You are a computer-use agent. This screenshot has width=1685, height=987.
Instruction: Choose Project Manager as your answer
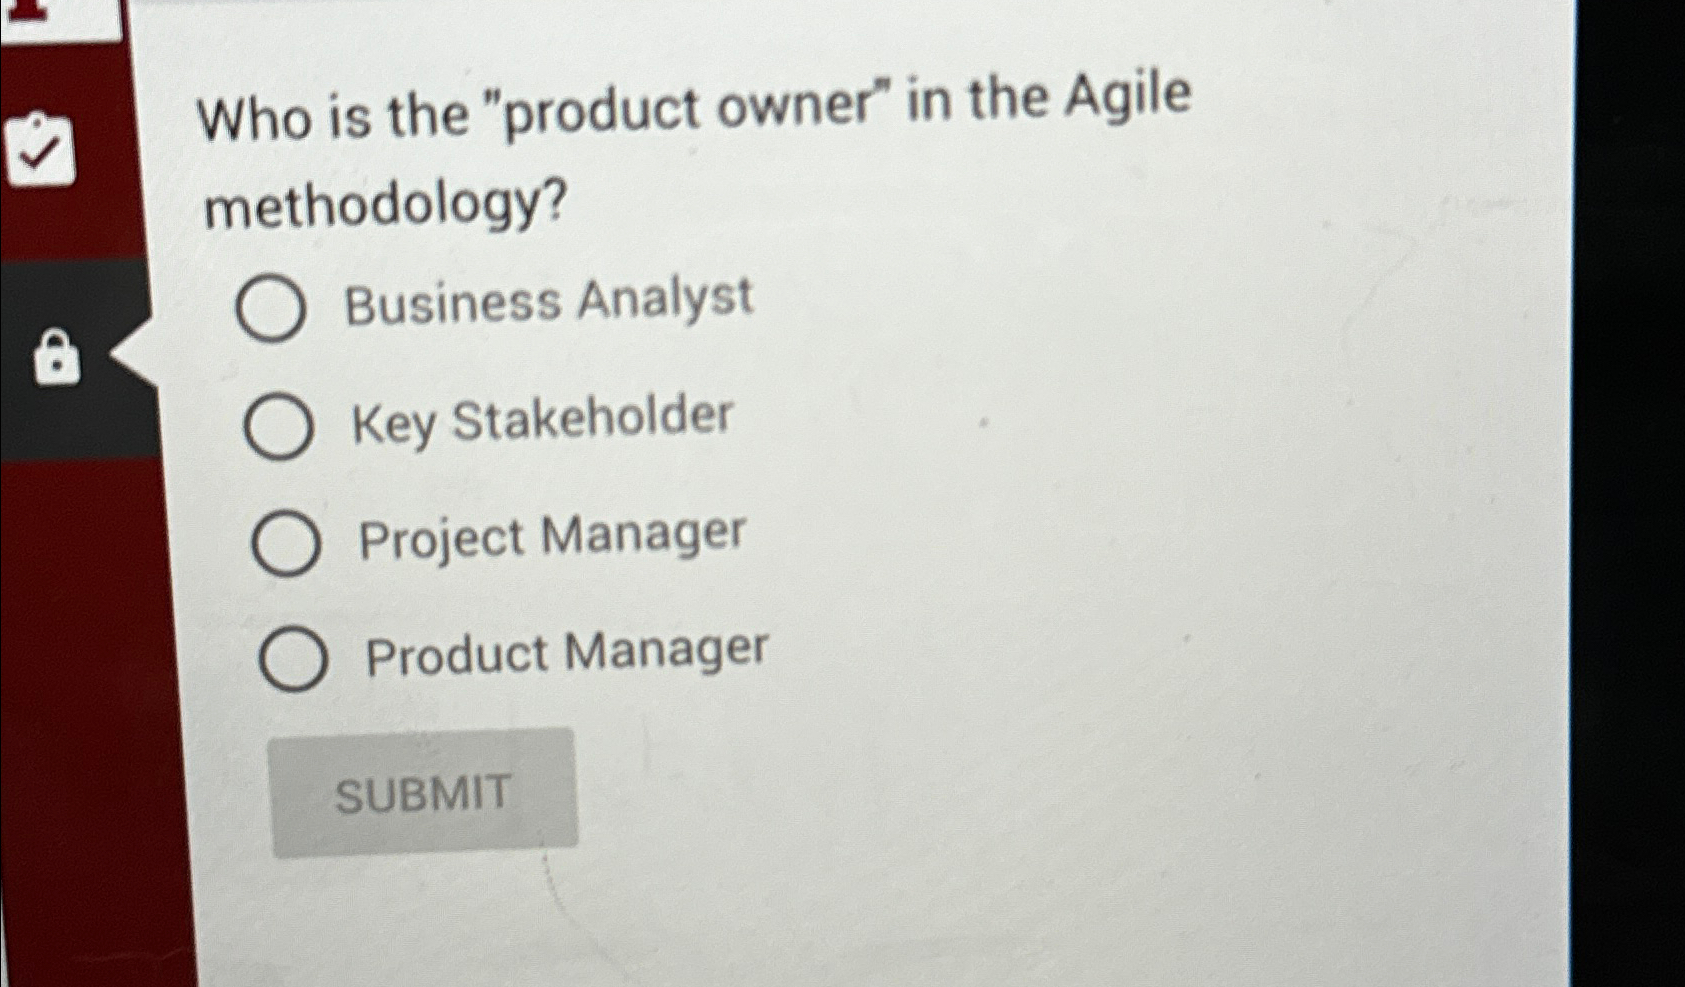pyautogui.click(x=287, y=543)
